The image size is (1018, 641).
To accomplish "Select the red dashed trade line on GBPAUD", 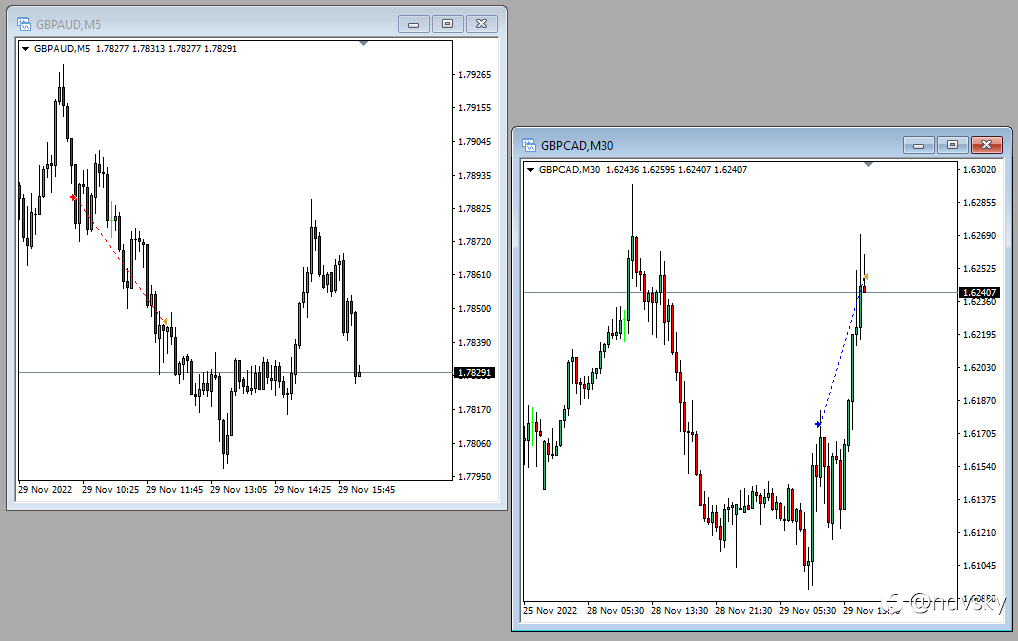I will click(x=119, y=260).
